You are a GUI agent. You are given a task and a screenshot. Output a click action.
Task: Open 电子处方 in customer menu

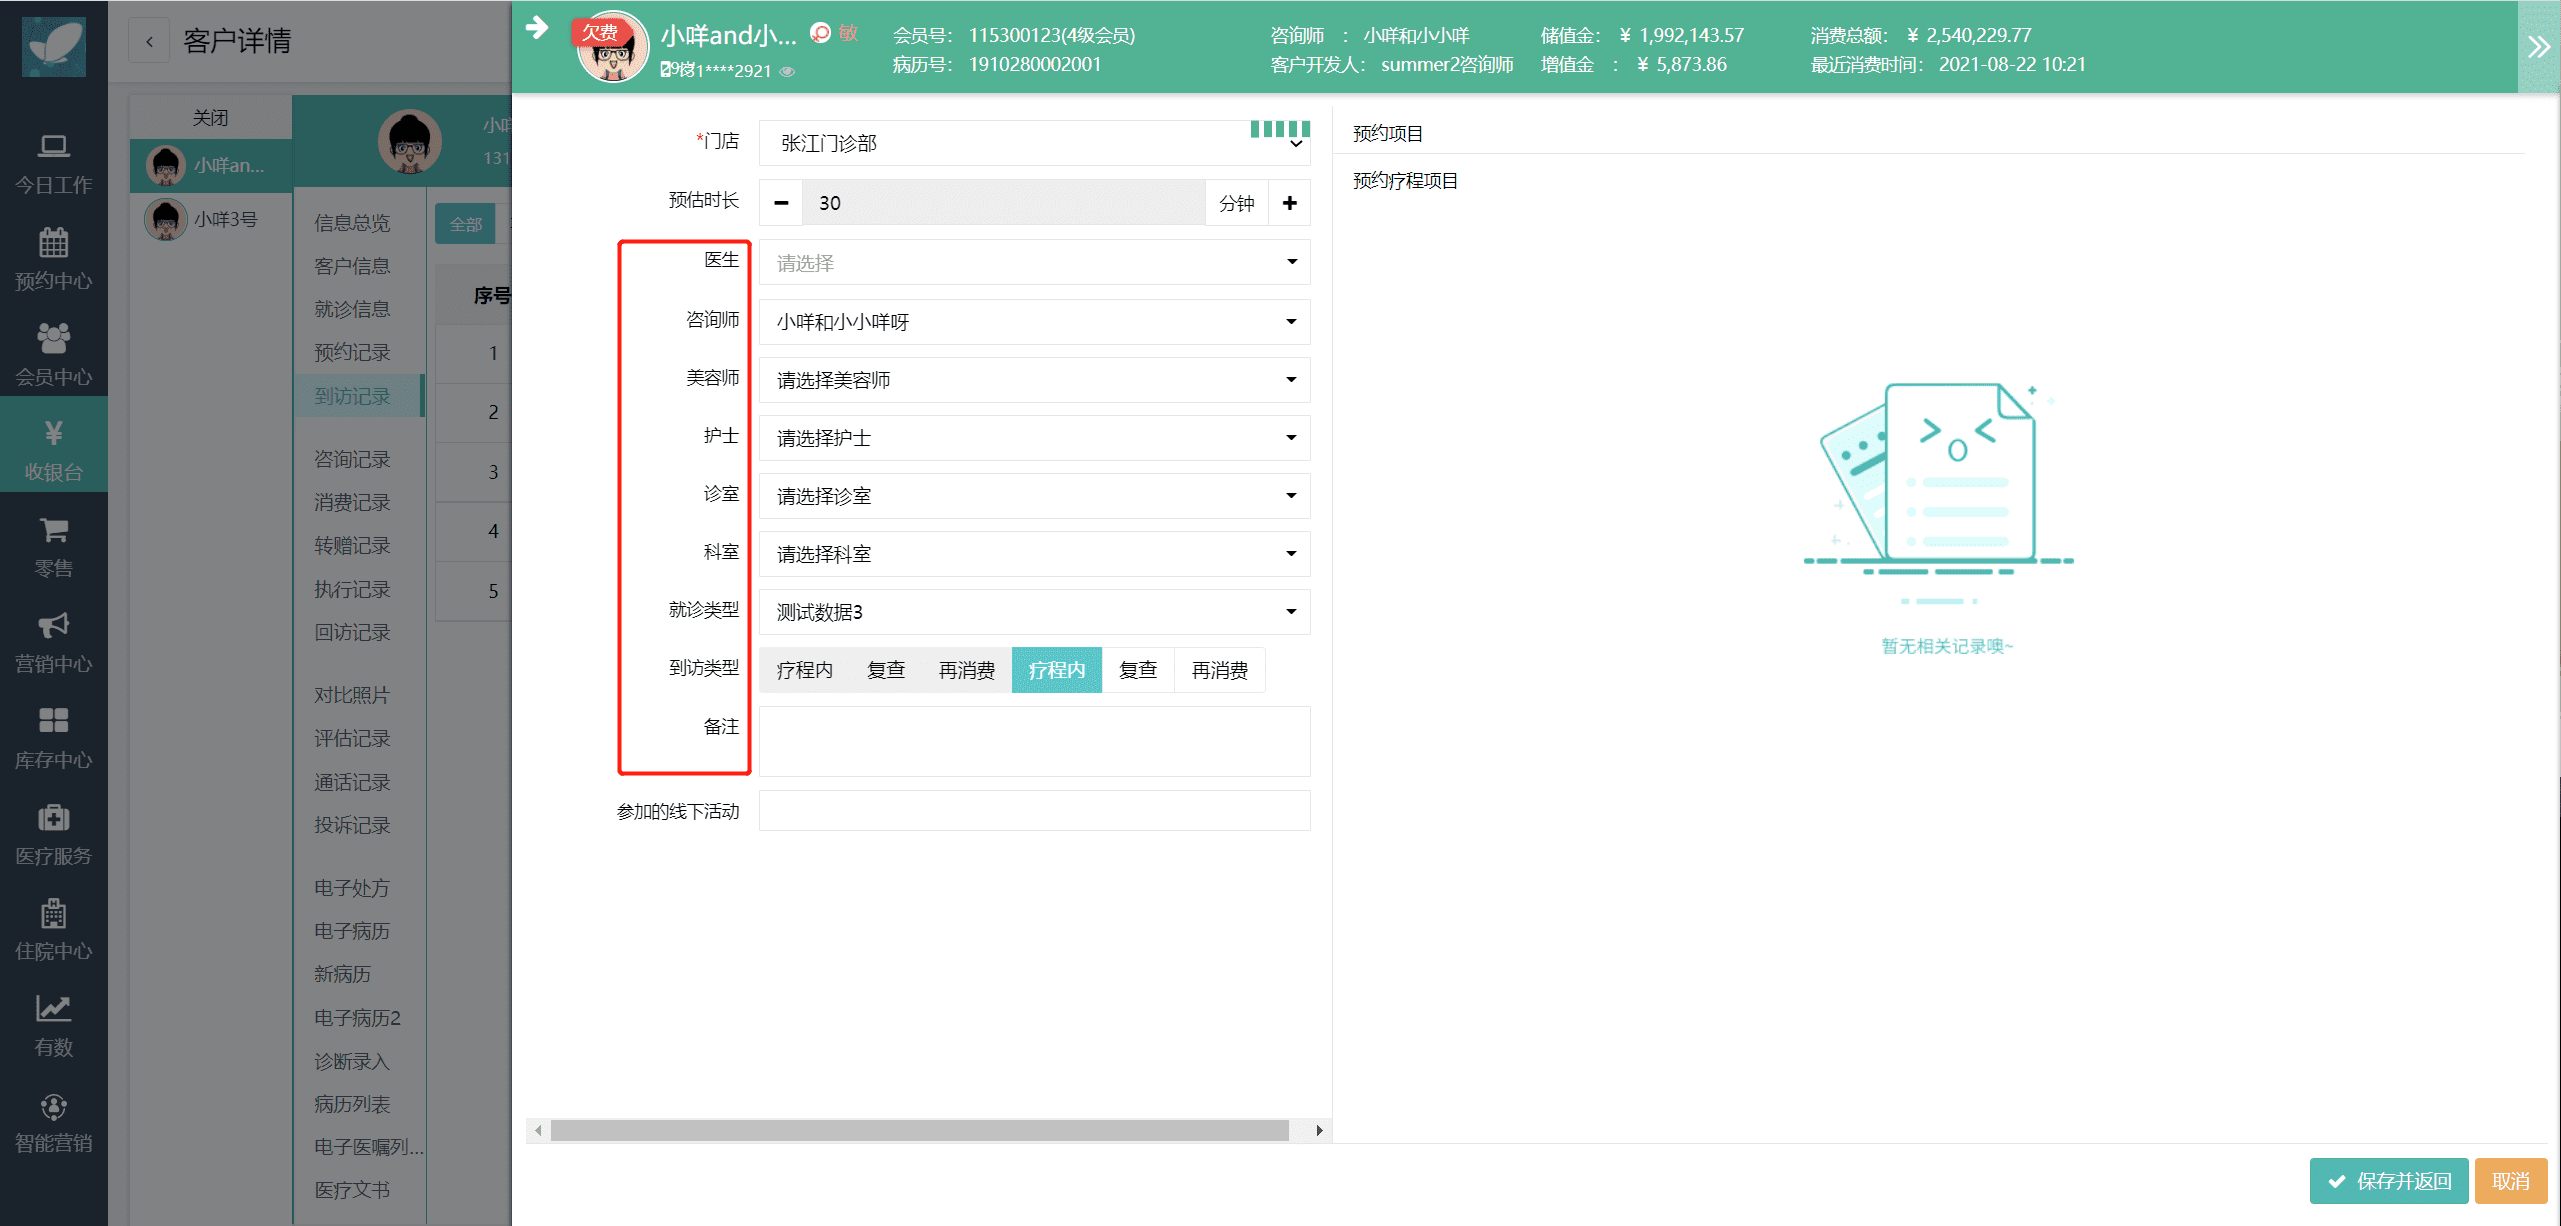click(x=352, y=888)
